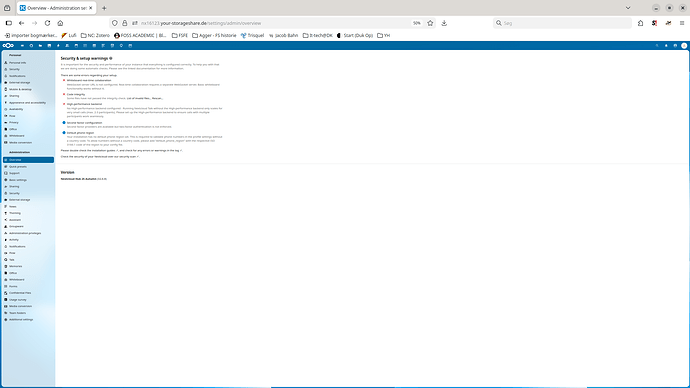Viewport: 690px width, 388px height.
Task: Open personal Security settings
Action: click(x=28, y=69)
